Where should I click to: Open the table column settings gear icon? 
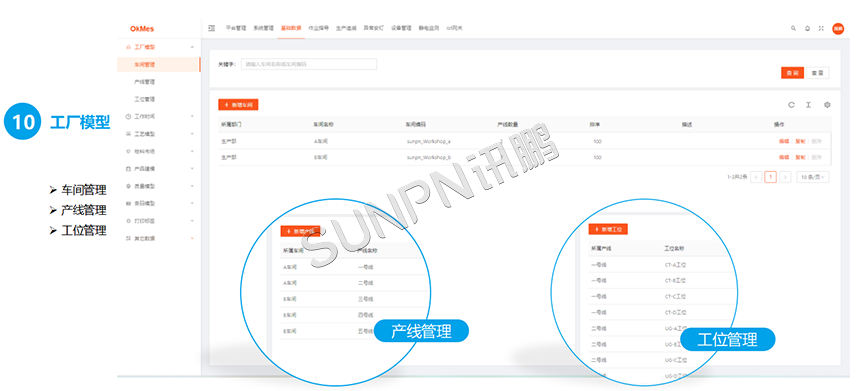click(x=827, y=105)
